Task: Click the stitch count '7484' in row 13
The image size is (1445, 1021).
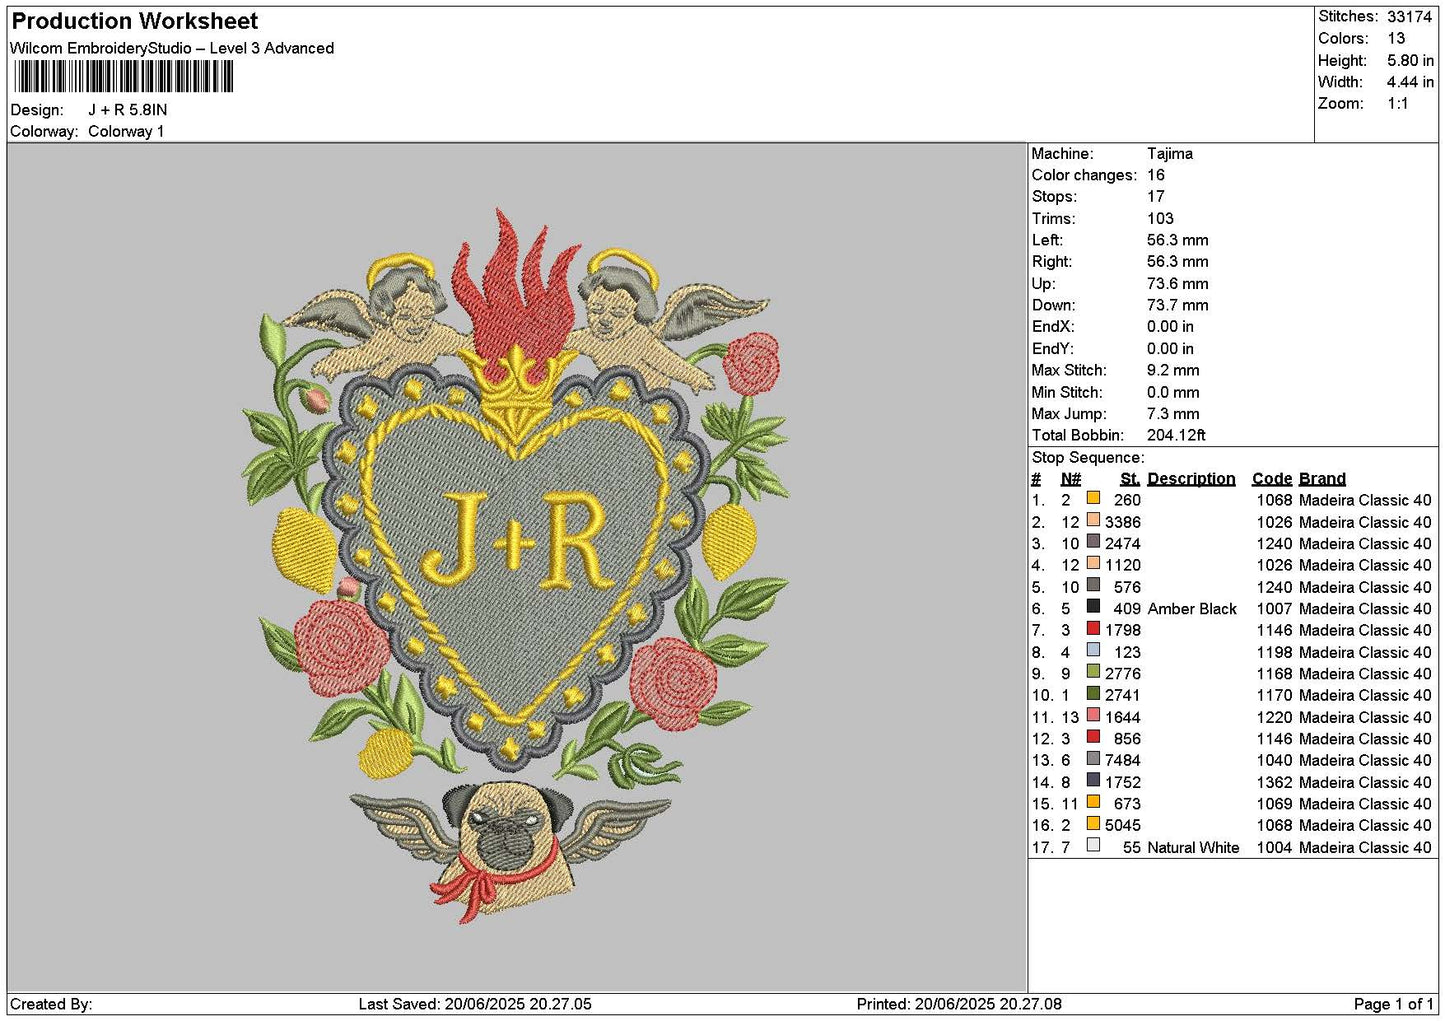Action: click(x=1122, y=760)
